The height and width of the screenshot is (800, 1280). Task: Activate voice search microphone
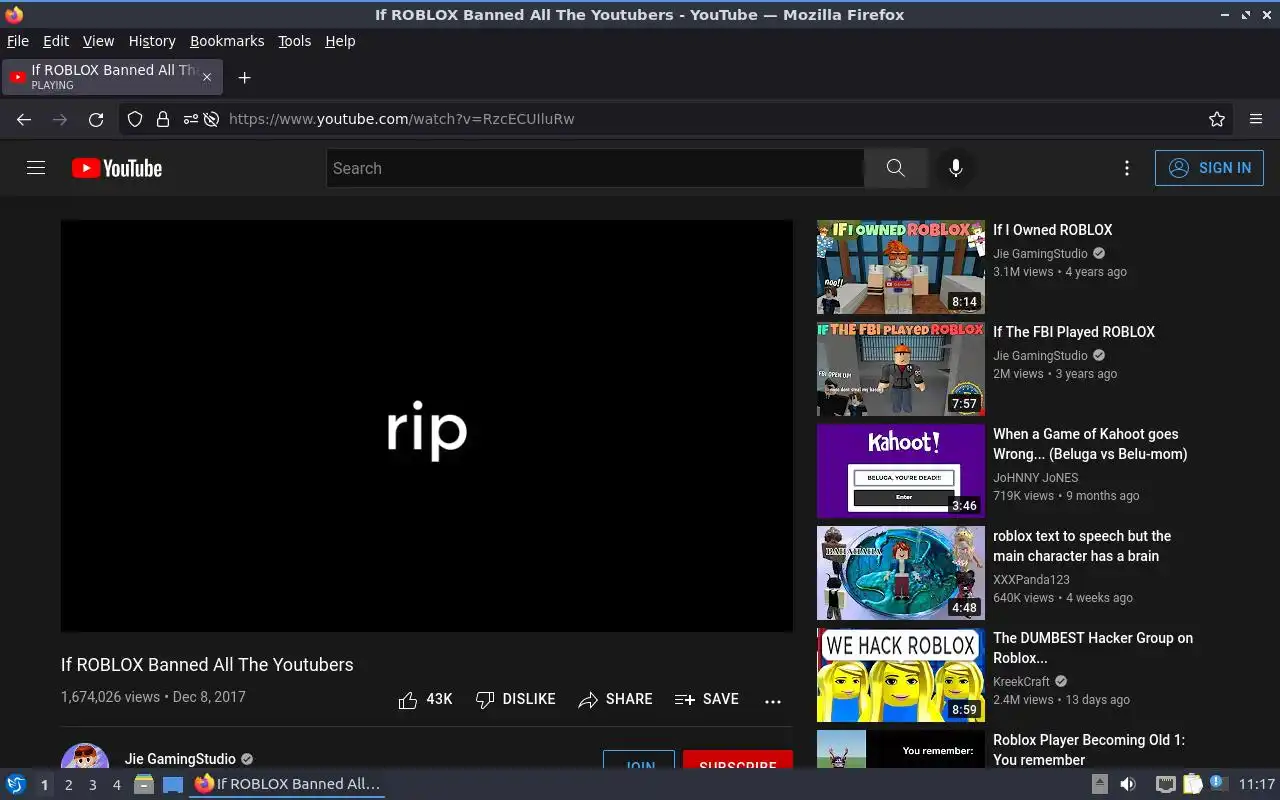click(x=956, y=168)
